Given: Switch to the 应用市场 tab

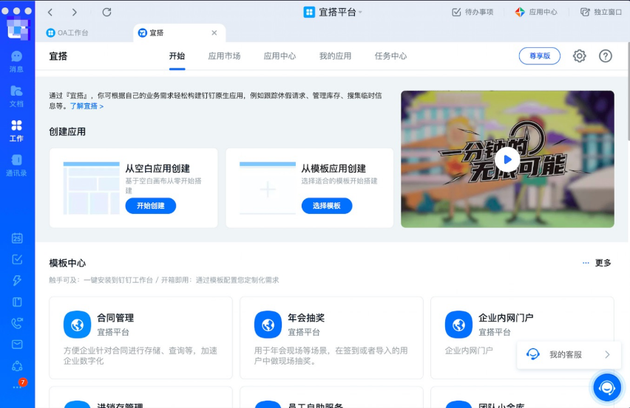Looking at the screenshot, I should tap(224, 56).
